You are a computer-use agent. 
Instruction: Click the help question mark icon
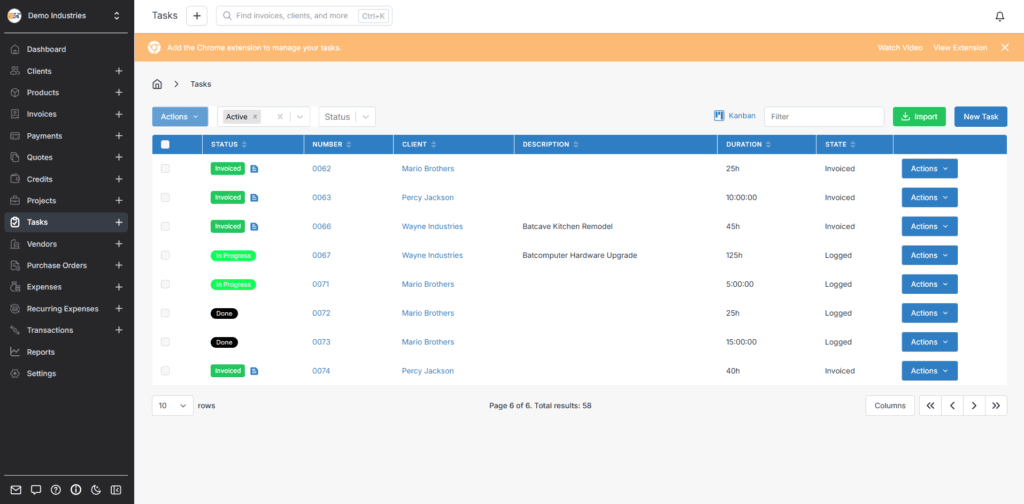click(56, 490)
